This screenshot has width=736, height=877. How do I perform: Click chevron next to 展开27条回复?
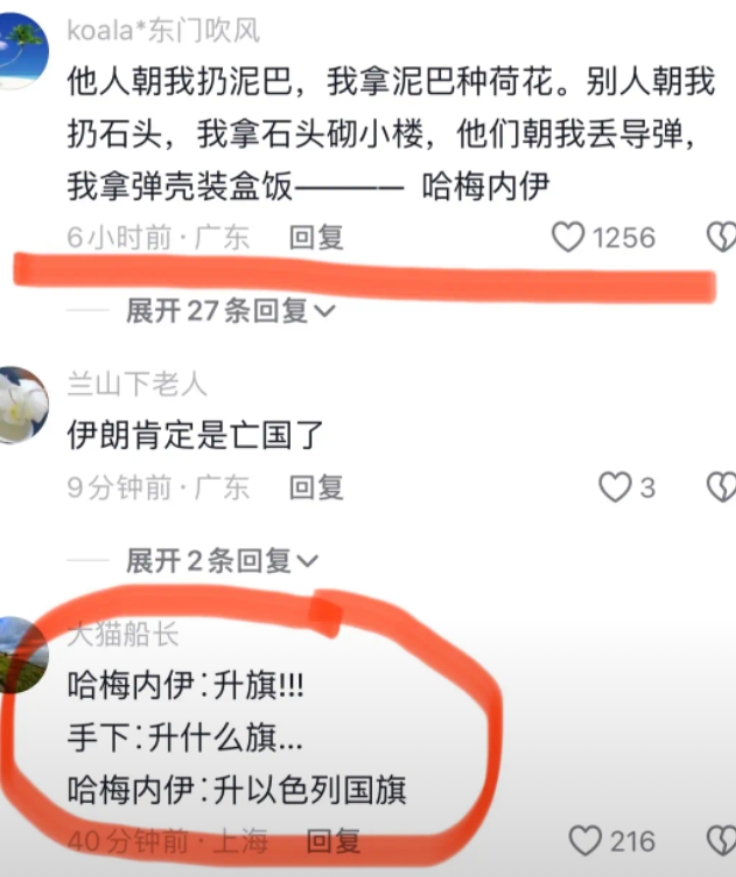325,310
